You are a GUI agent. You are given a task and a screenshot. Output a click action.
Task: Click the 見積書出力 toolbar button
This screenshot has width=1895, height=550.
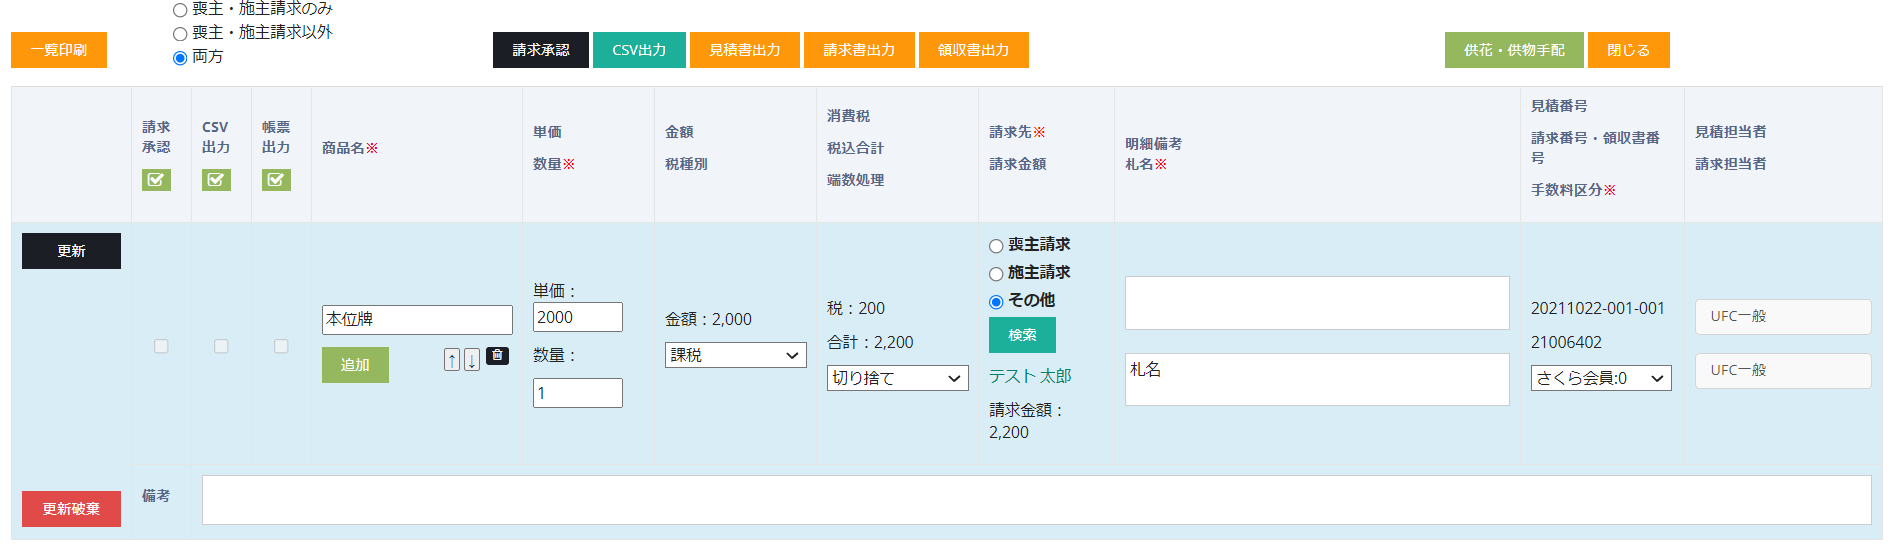(745, 50)
